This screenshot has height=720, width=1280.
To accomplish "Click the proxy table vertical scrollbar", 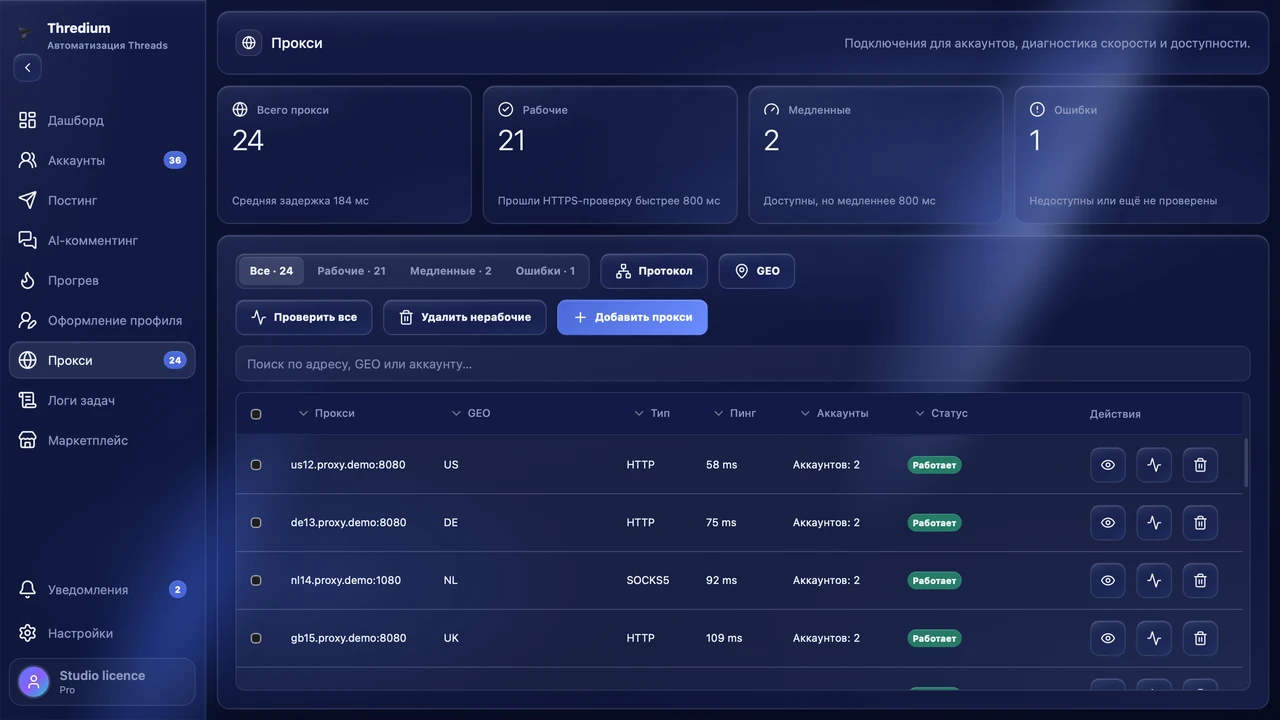I will pyautogui.click(x=1246, y=462).
